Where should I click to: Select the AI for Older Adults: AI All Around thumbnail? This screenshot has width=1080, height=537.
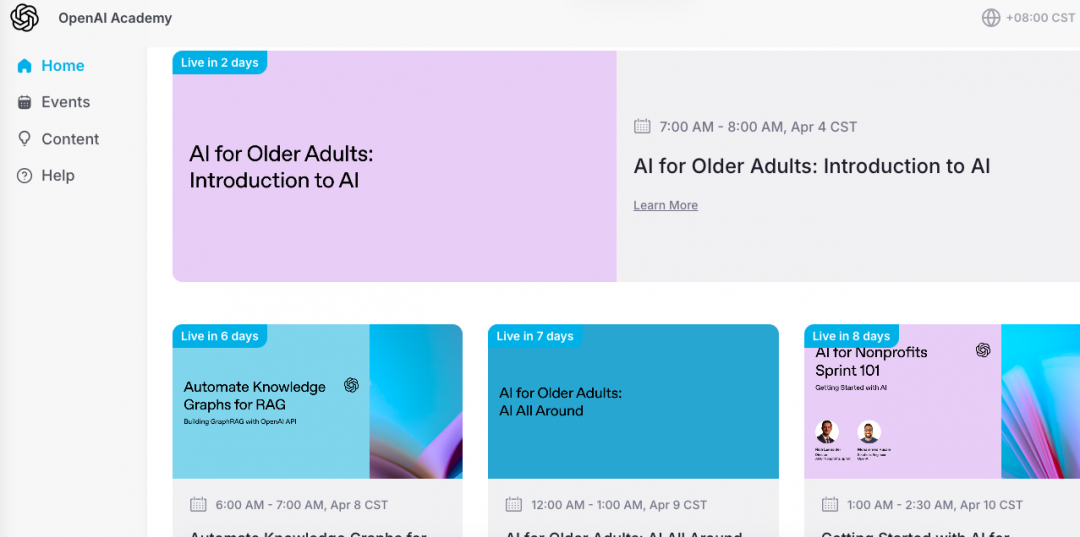click(633, 401)
